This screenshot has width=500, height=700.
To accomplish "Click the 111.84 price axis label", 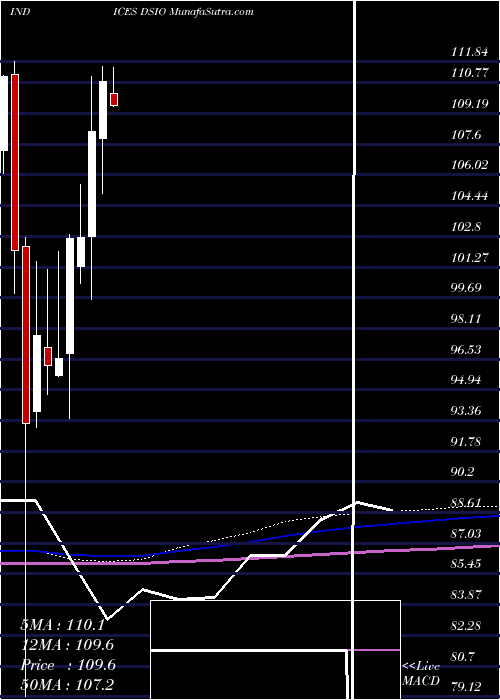I will point(470,52).
